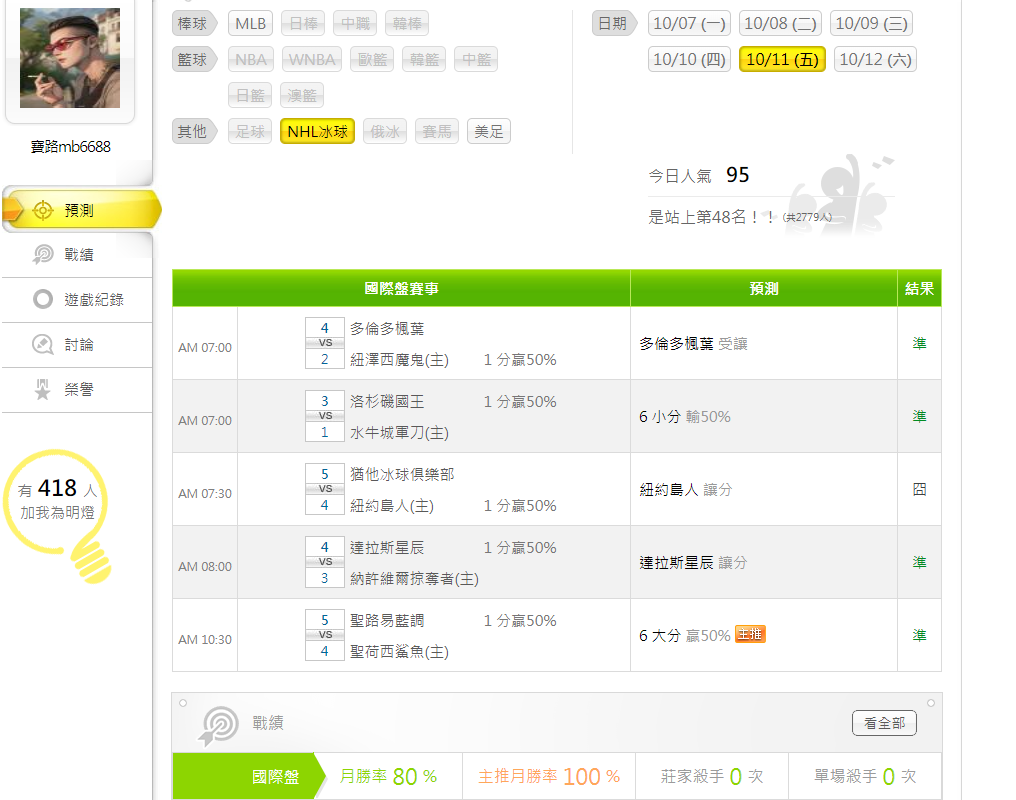Open the 討論 sidebar menu item
Viewport: 1016px width, 800px height.
pyautogui.click(x=77, y=344)
